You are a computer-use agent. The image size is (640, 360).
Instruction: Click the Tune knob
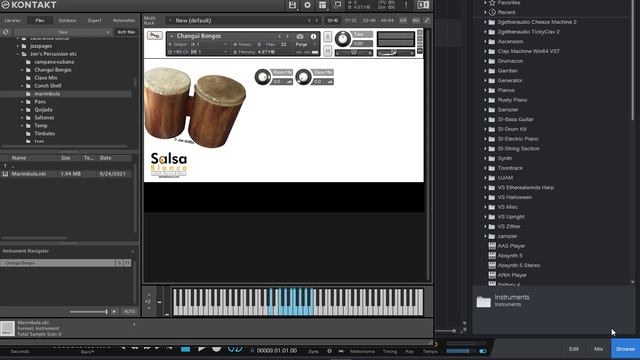pyautogui.click(x=342, y=39)
